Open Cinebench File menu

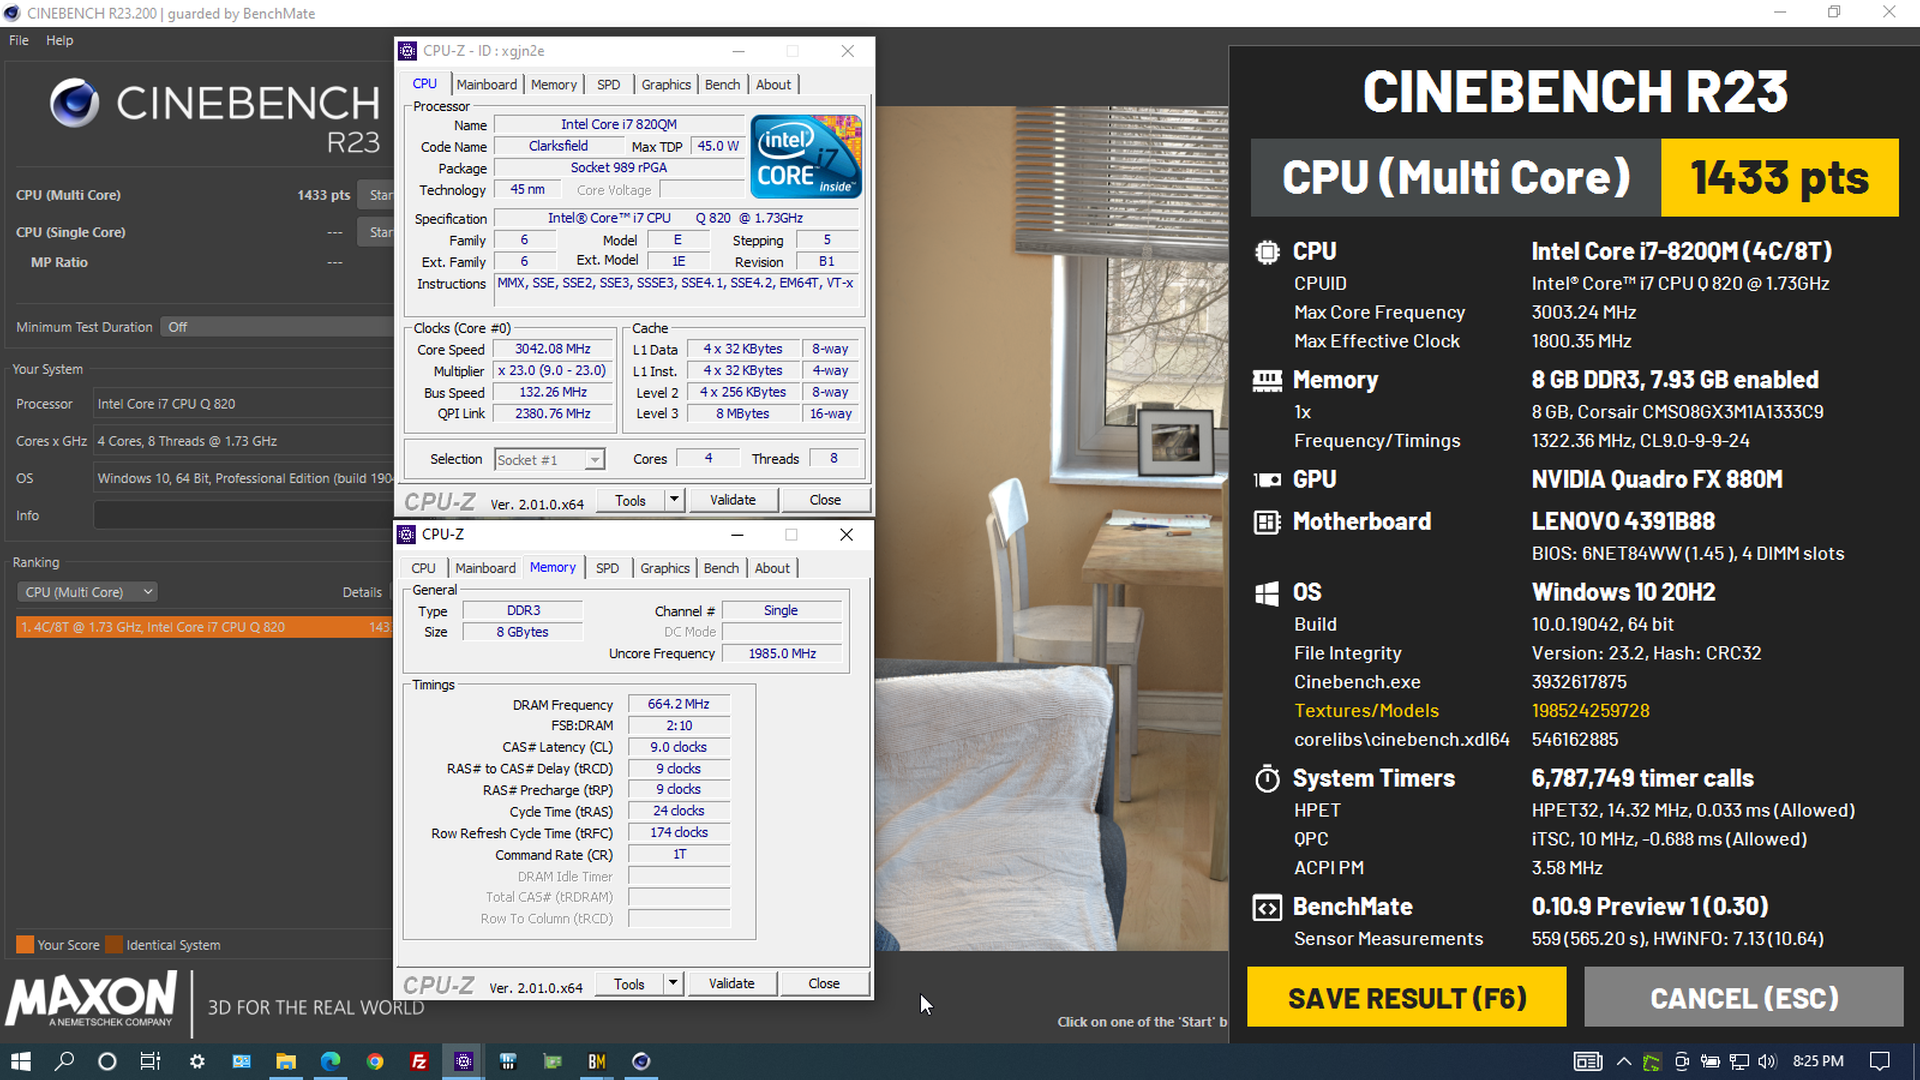pos(19,40)
